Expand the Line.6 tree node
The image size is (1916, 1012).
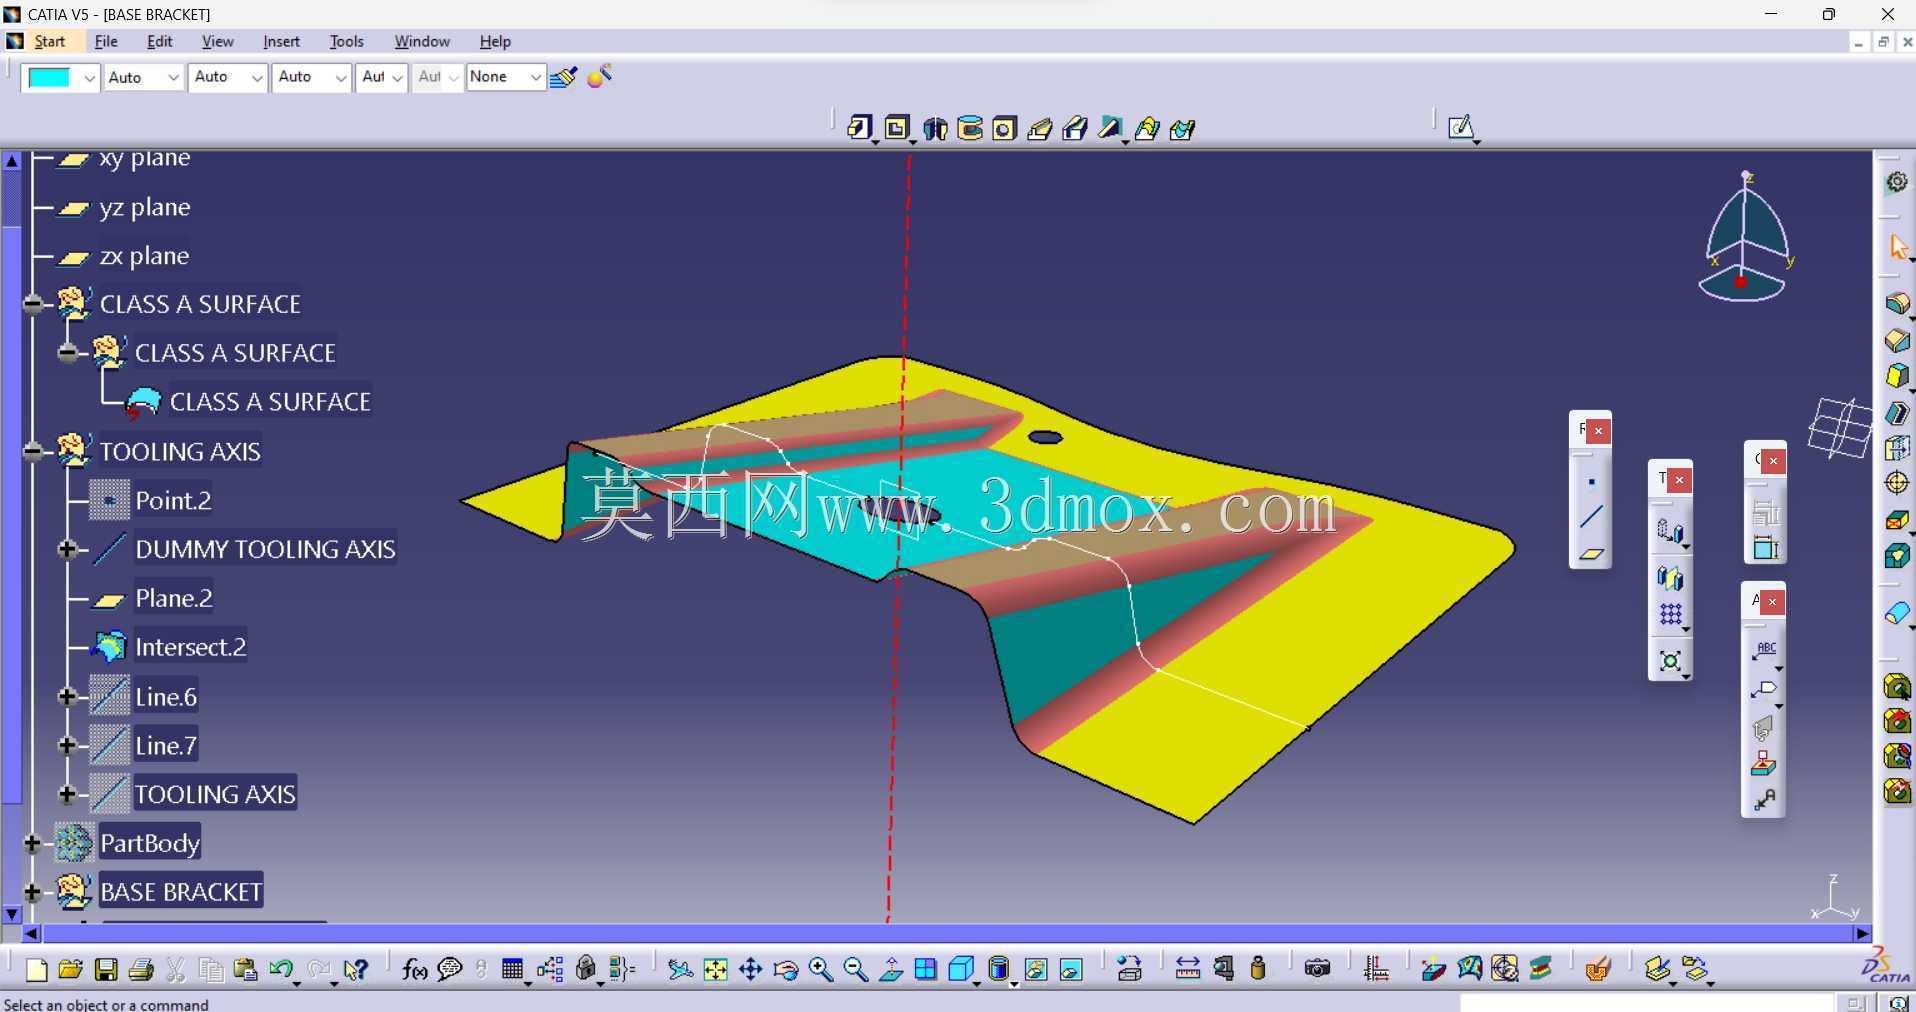click(x=68, y=697)
